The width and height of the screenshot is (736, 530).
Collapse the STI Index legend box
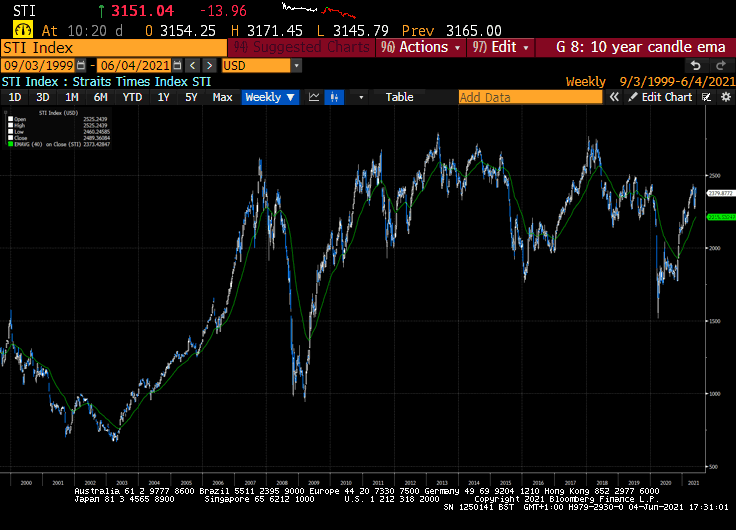coord(6,113)
